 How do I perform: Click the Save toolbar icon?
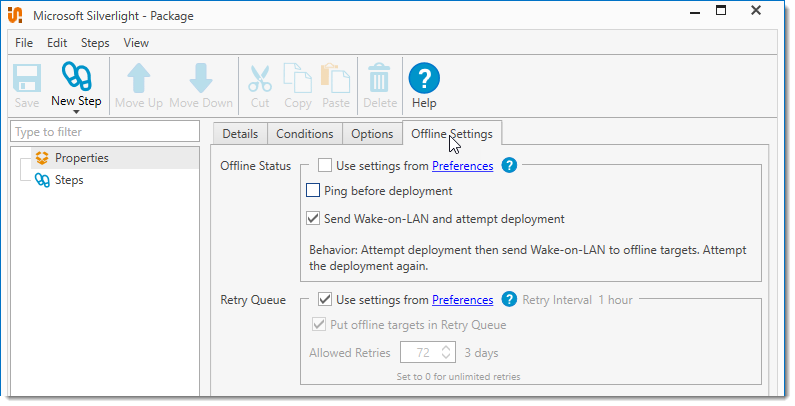(x=27, y=79)
